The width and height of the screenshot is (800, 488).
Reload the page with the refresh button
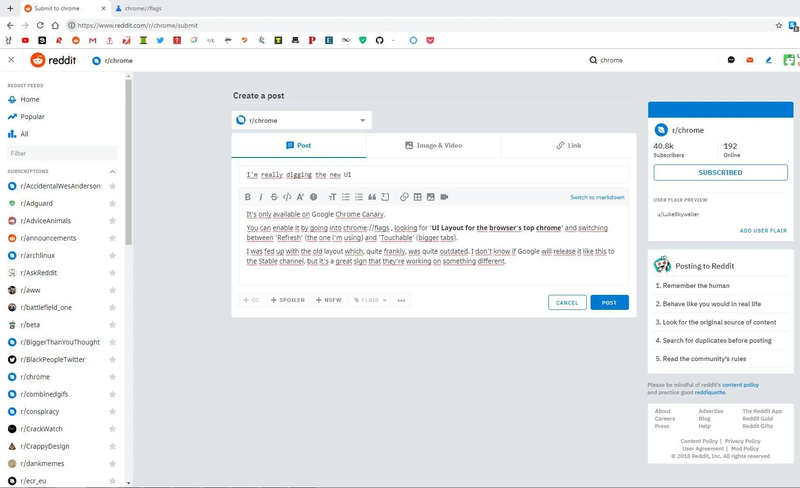coord(40,25)
